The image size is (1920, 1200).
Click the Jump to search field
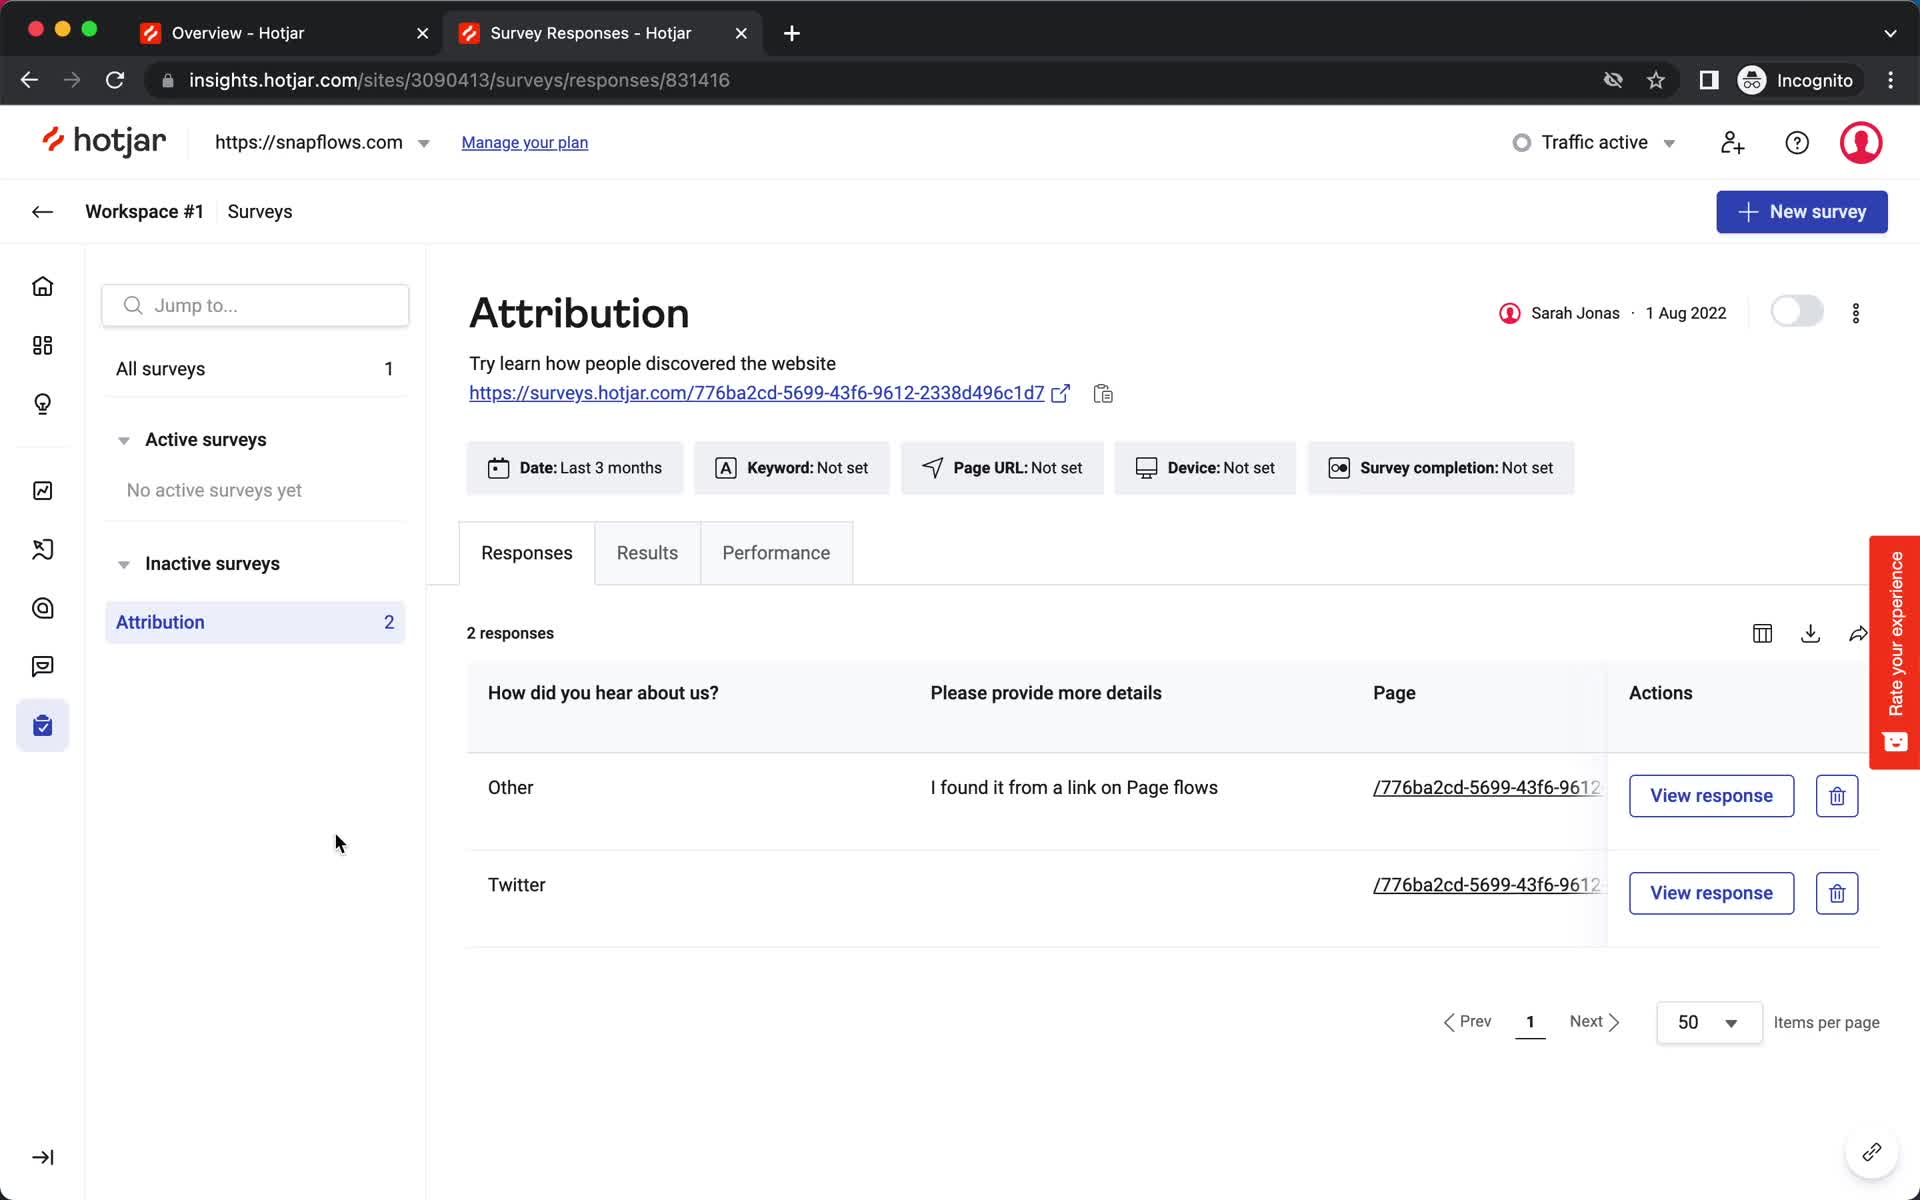[x=255, y=305]
